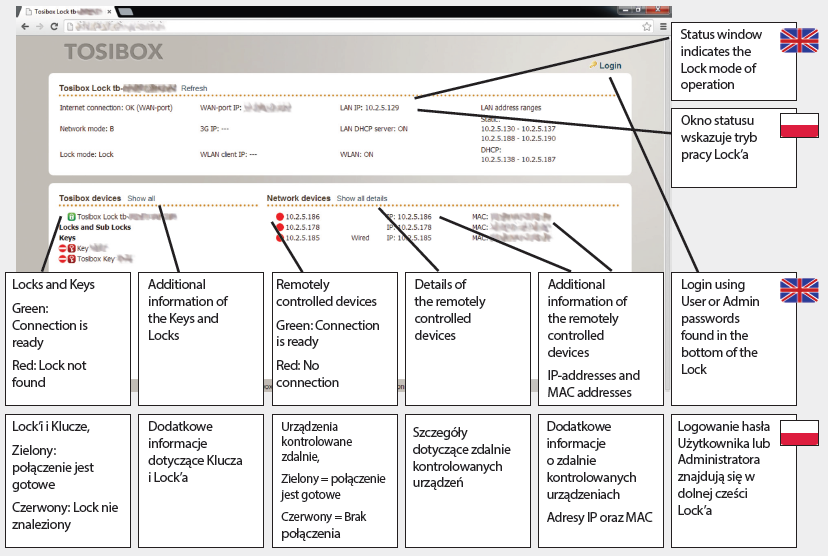Screen dimensions: 828x556
Task: Show all Tosibox devices
Action: pos(141,199)
